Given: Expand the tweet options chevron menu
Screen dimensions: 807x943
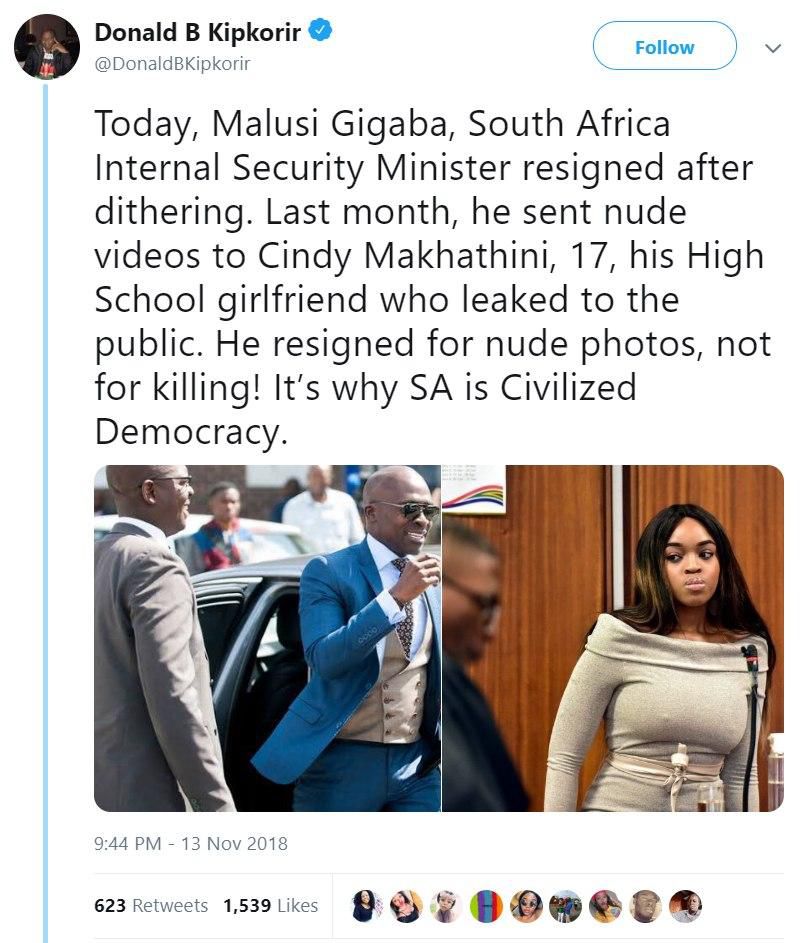Looking at the screenshot, I should [x=773, y=47].
